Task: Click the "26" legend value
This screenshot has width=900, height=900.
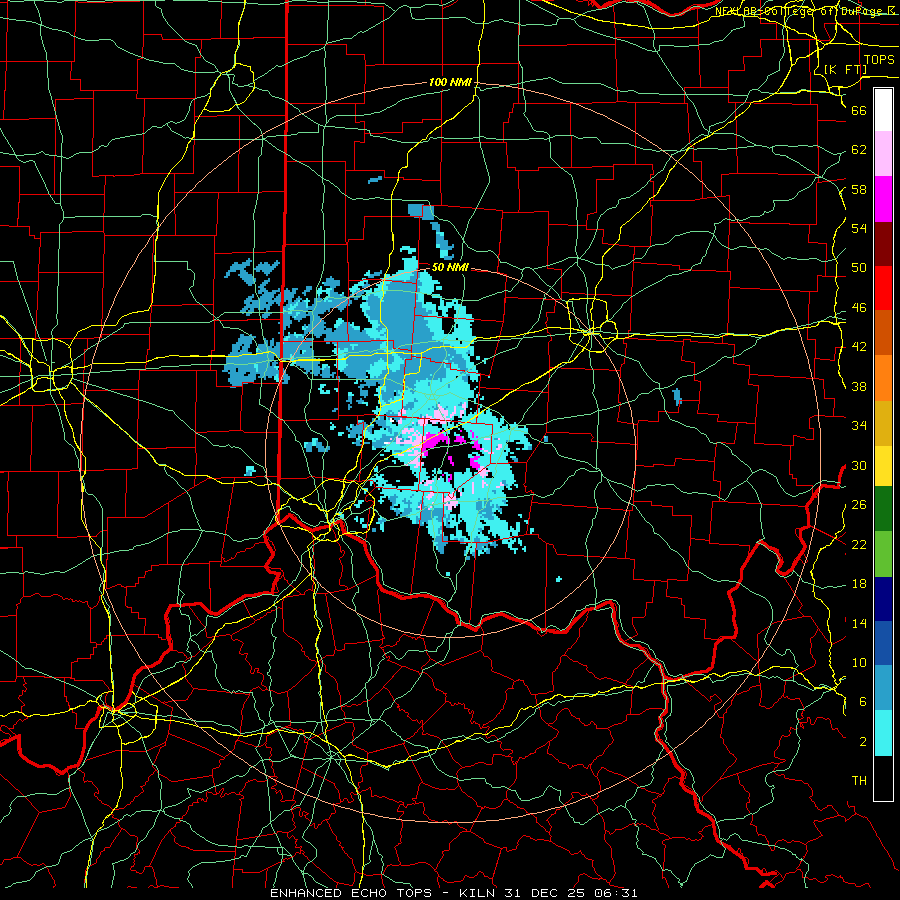Action: [x=859, y=505]
